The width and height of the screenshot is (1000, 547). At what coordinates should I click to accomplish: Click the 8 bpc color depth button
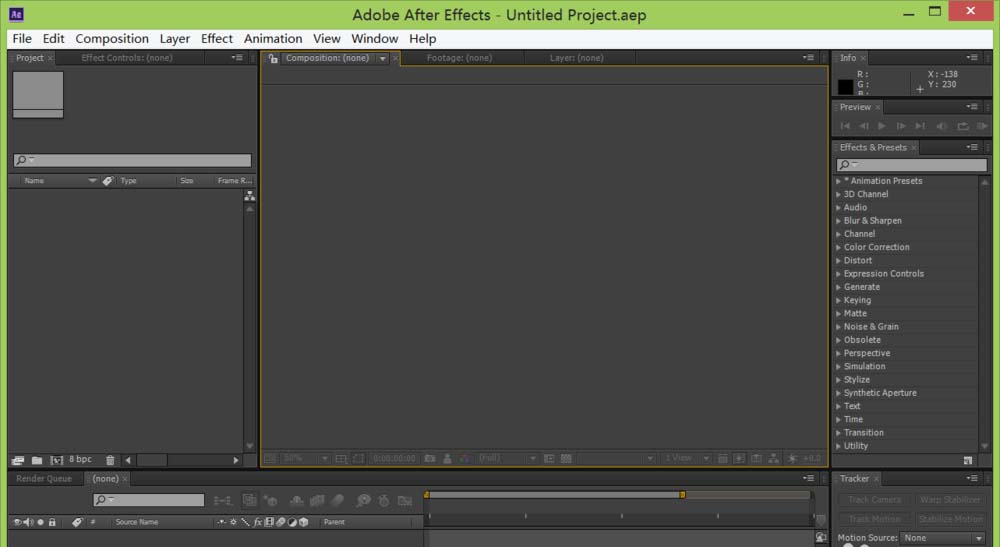pyautogui.click(x=80, y=460)
